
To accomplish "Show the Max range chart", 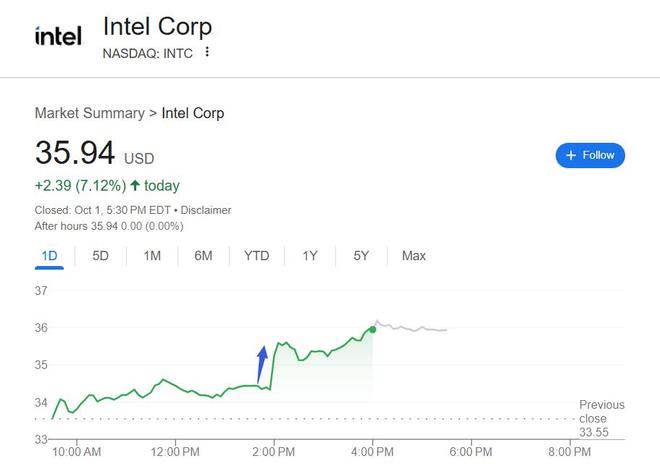I will (413, 256).
